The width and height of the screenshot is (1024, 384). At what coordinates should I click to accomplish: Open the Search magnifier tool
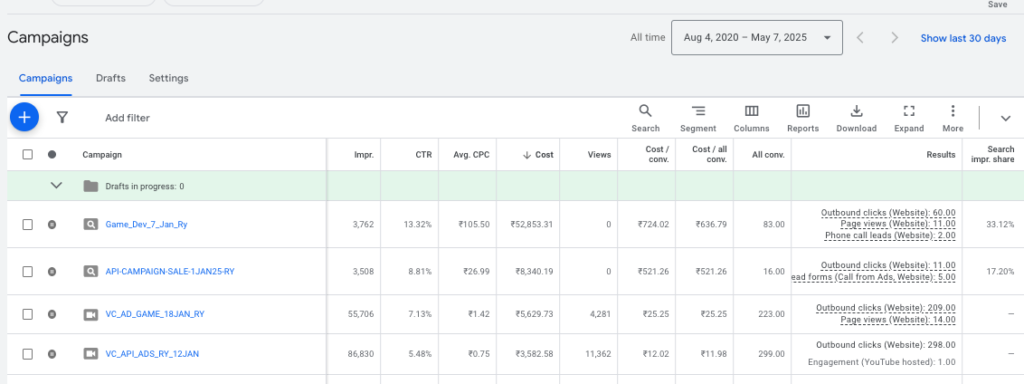click(645, 118)
